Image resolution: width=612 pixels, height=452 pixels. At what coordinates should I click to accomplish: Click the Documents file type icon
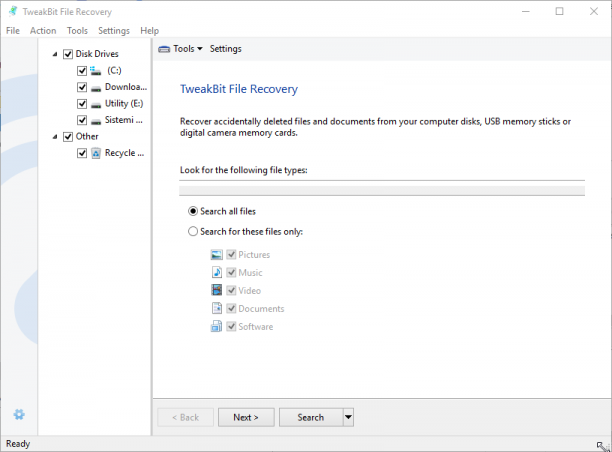point(217,308)
